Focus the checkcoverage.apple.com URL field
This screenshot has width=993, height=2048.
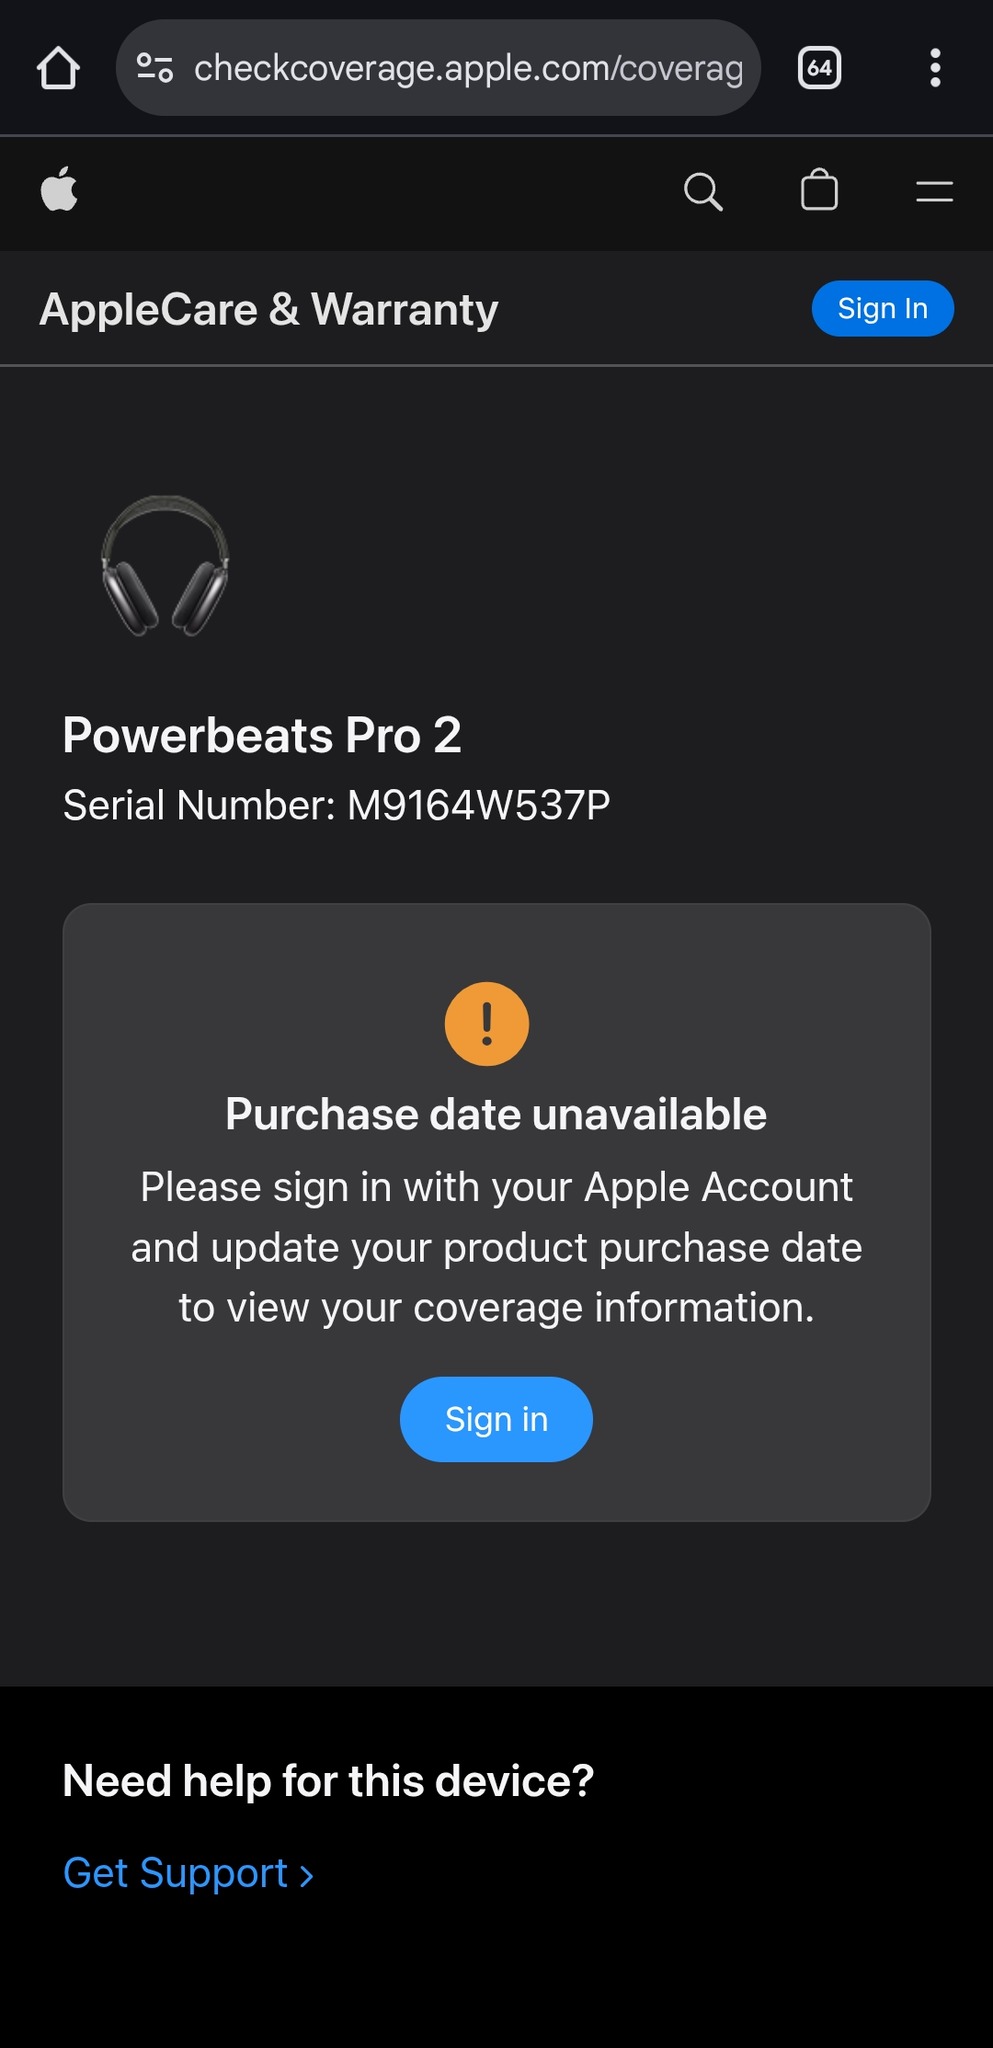pos(468,68)
